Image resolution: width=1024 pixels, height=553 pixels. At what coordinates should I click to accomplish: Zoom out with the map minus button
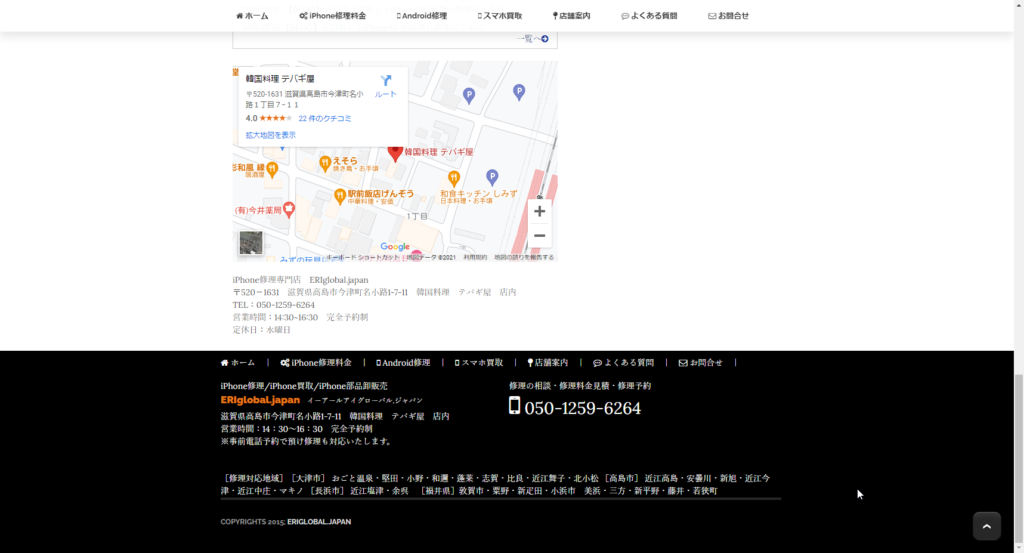pyautogui.click(x=539, y=236)
